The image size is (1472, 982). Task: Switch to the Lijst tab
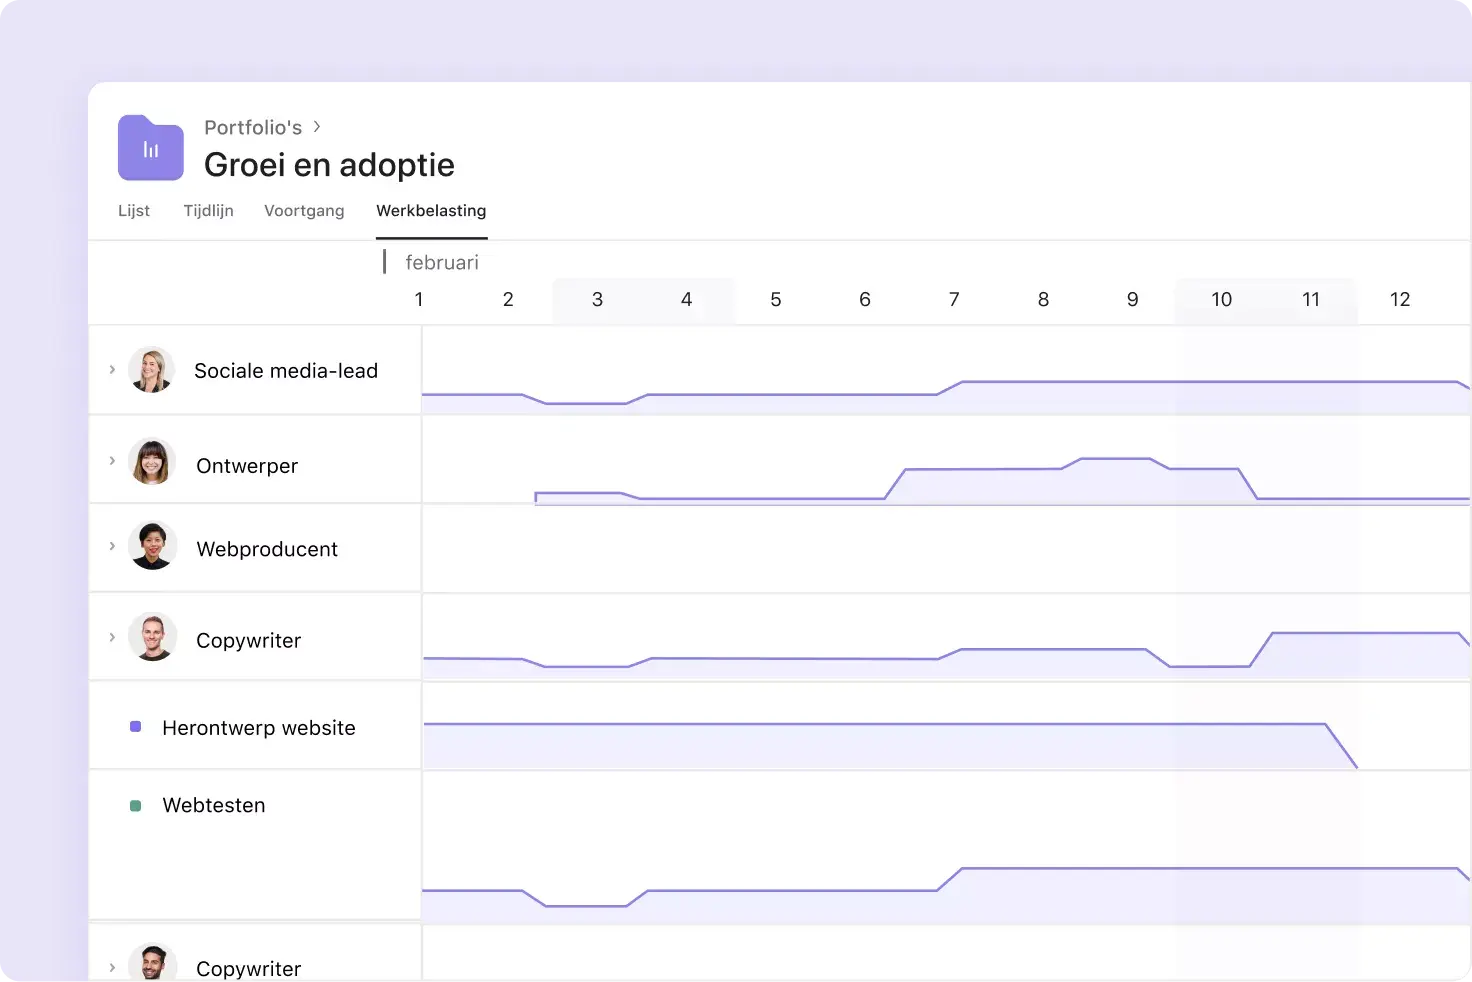tap(134, 211)
